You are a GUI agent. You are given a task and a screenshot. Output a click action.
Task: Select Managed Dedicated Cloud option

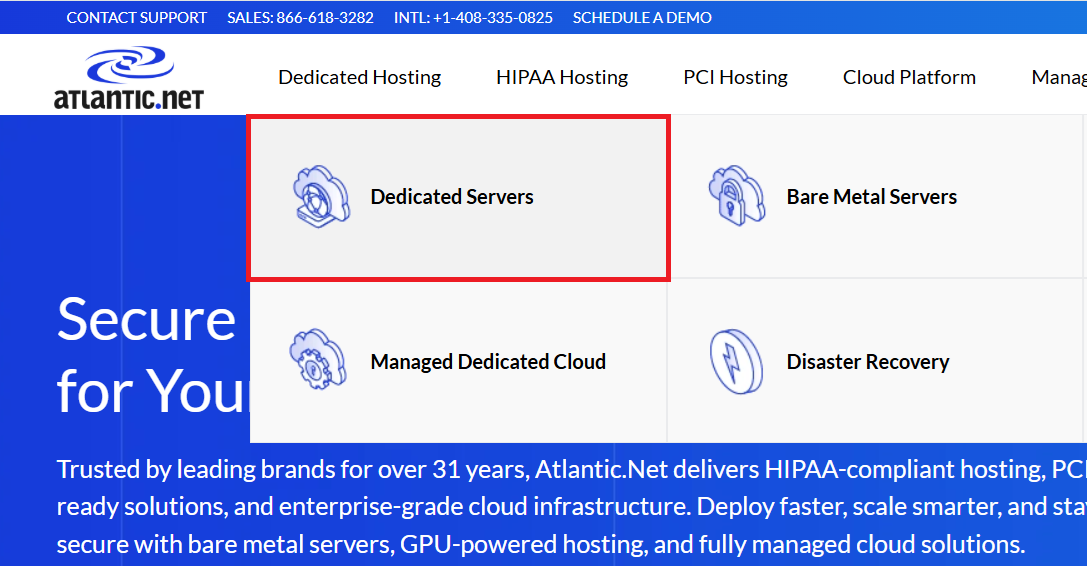[x=458, y=361]
